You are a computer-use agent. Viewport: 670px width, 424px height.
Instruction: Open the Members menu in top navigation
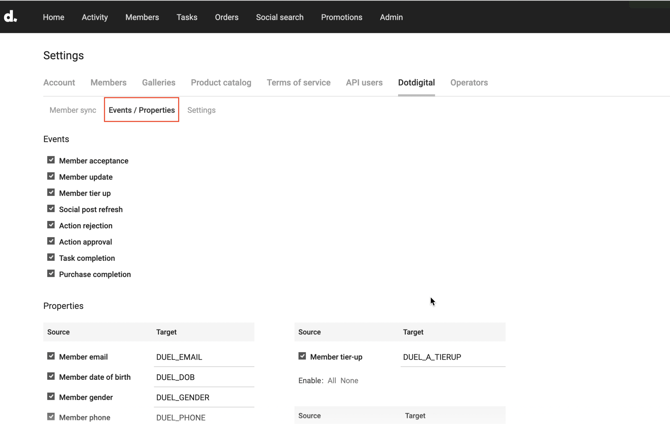(142, 17)
